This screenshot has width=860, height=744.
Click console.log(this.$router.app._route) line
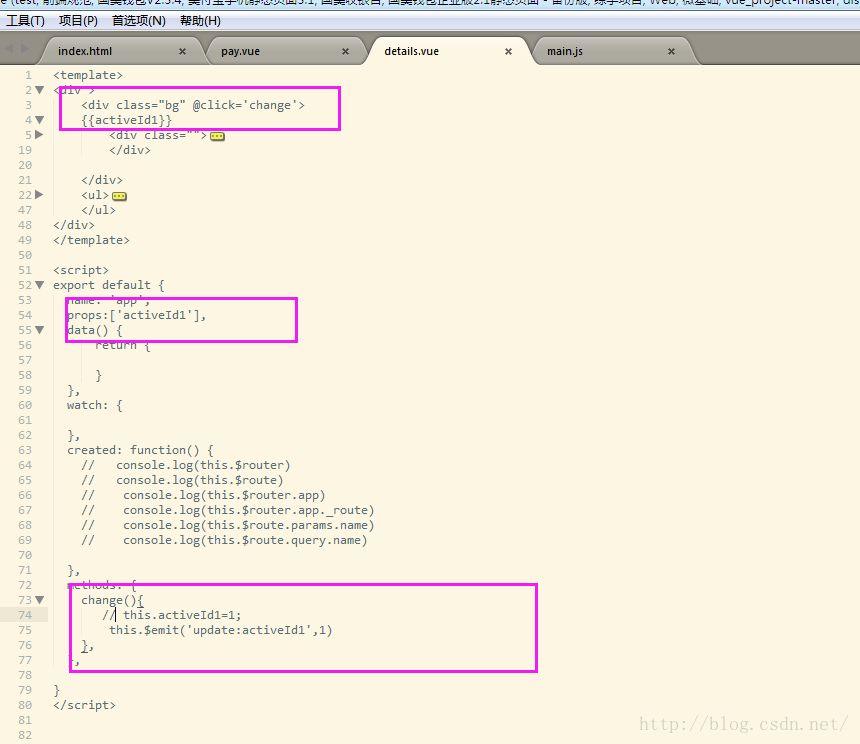point(228,510)
